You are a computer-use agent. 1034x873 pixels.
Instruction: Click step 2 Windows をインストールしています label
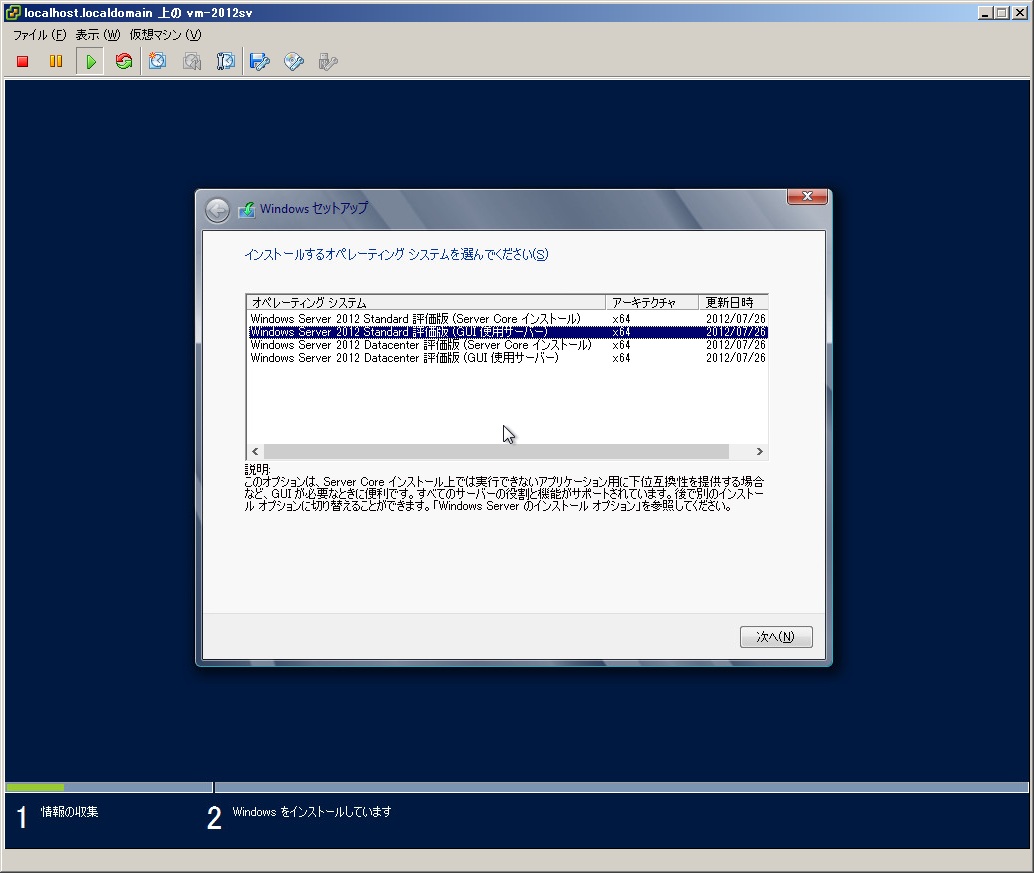(x=311, y=812)
